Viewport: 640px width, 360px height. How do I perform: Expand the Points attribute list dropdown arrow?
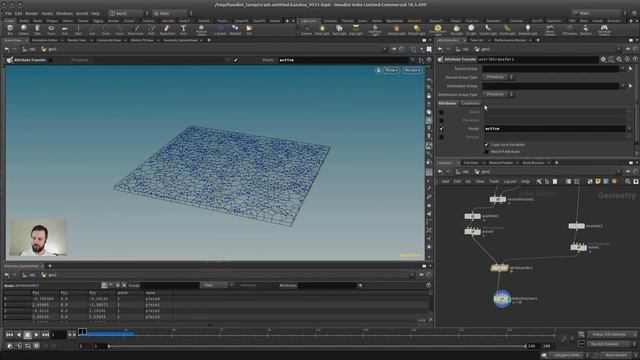[629, 129]
